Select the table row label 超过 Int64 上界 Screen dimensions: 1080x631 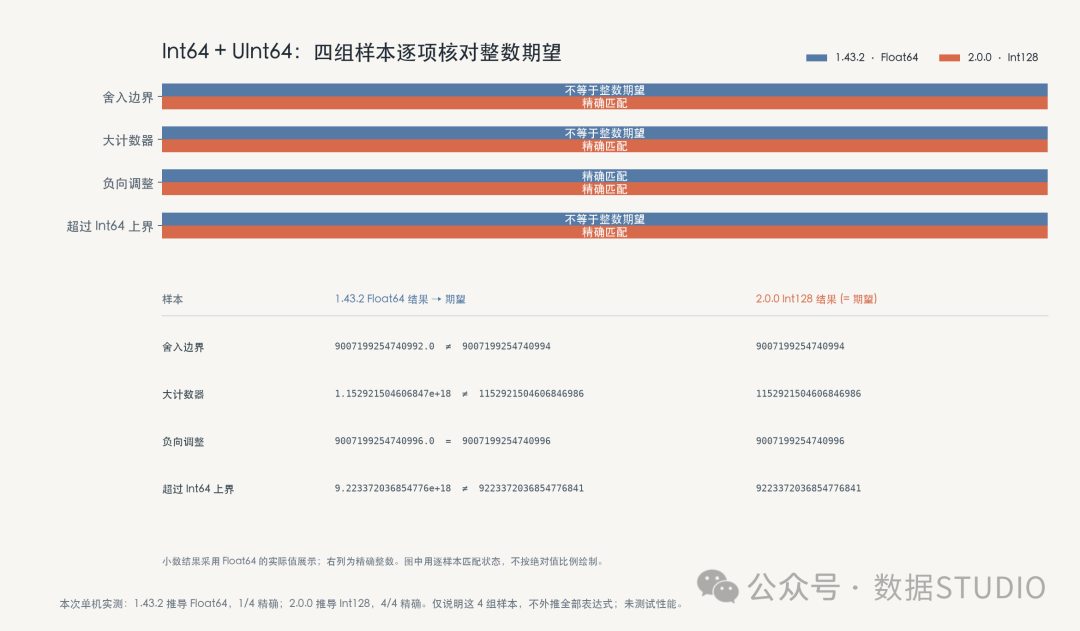[x=198, y=489]
